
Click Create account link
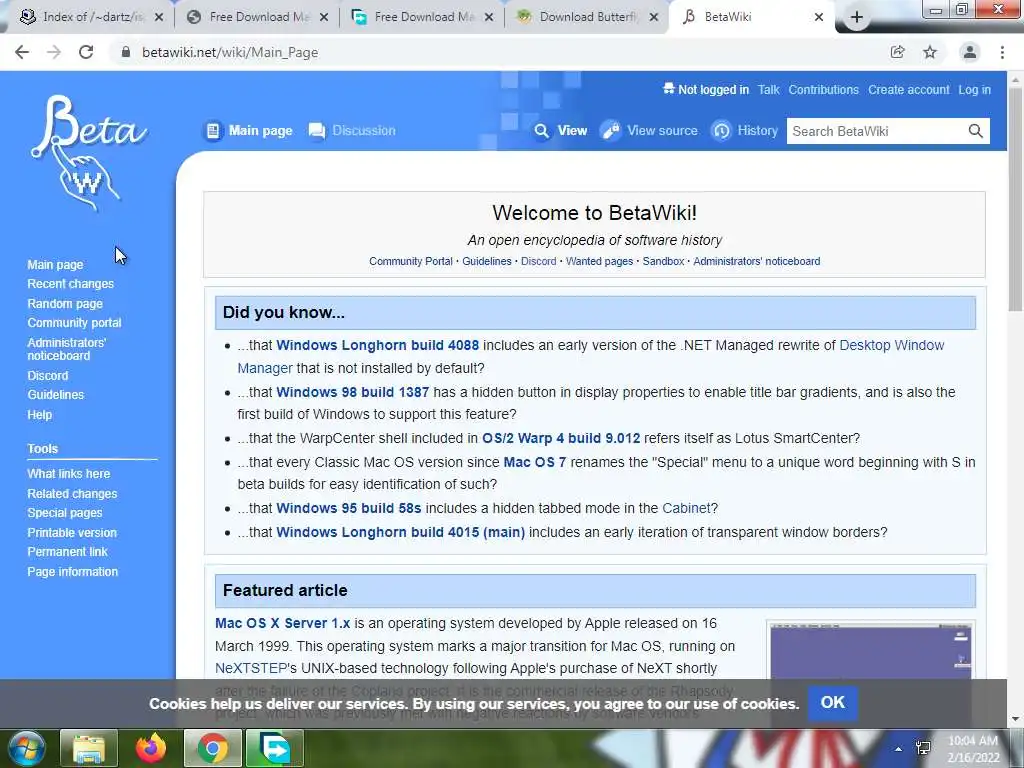pyautogui.click(x=908, y=89)
